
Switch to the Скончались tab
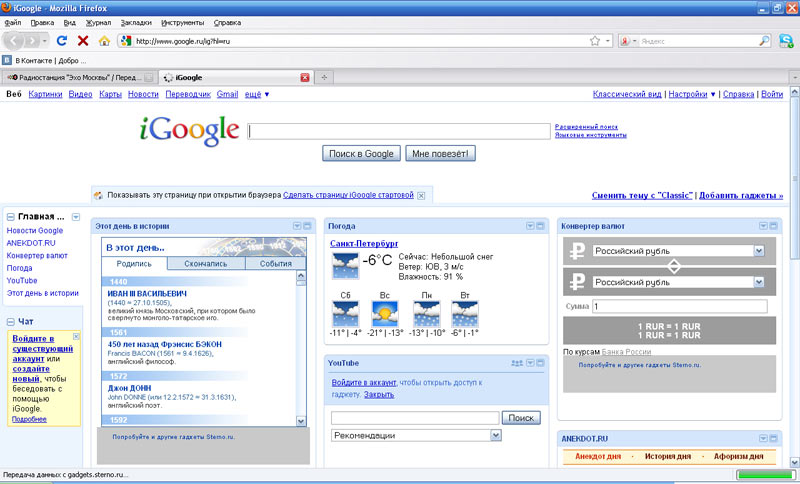[x=206, y=264]
